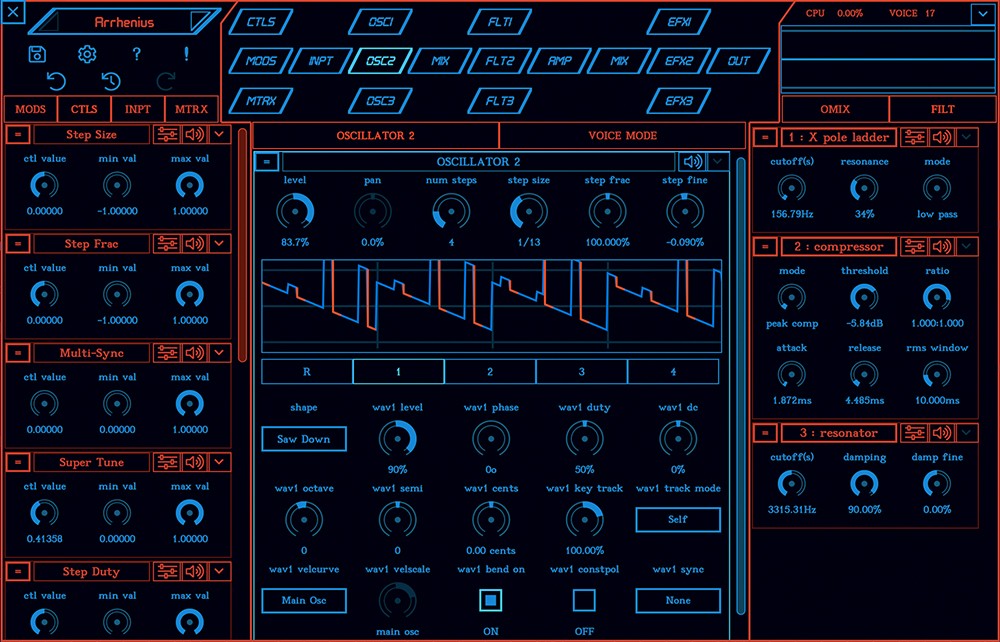Image resolution: width=1000 pixels, height=642 pixels.
Task: Click the wav1 level knob
Action: (398, 438)
